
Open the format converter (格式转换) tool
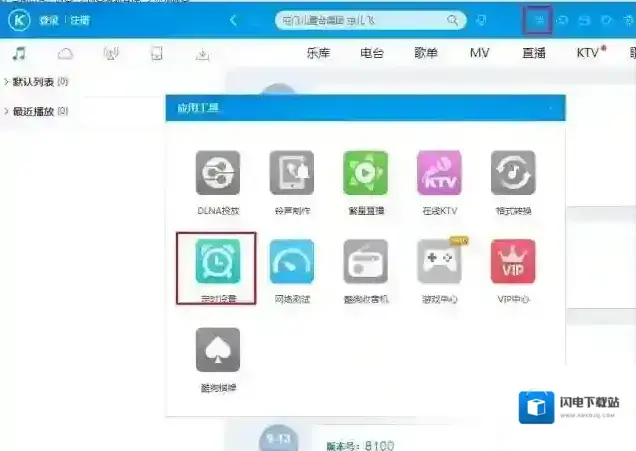512,173
